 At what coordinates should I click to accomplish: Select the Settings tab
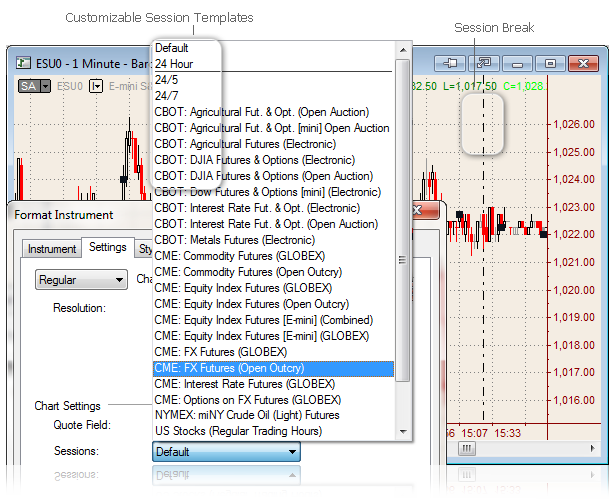[x=107, y=247]
